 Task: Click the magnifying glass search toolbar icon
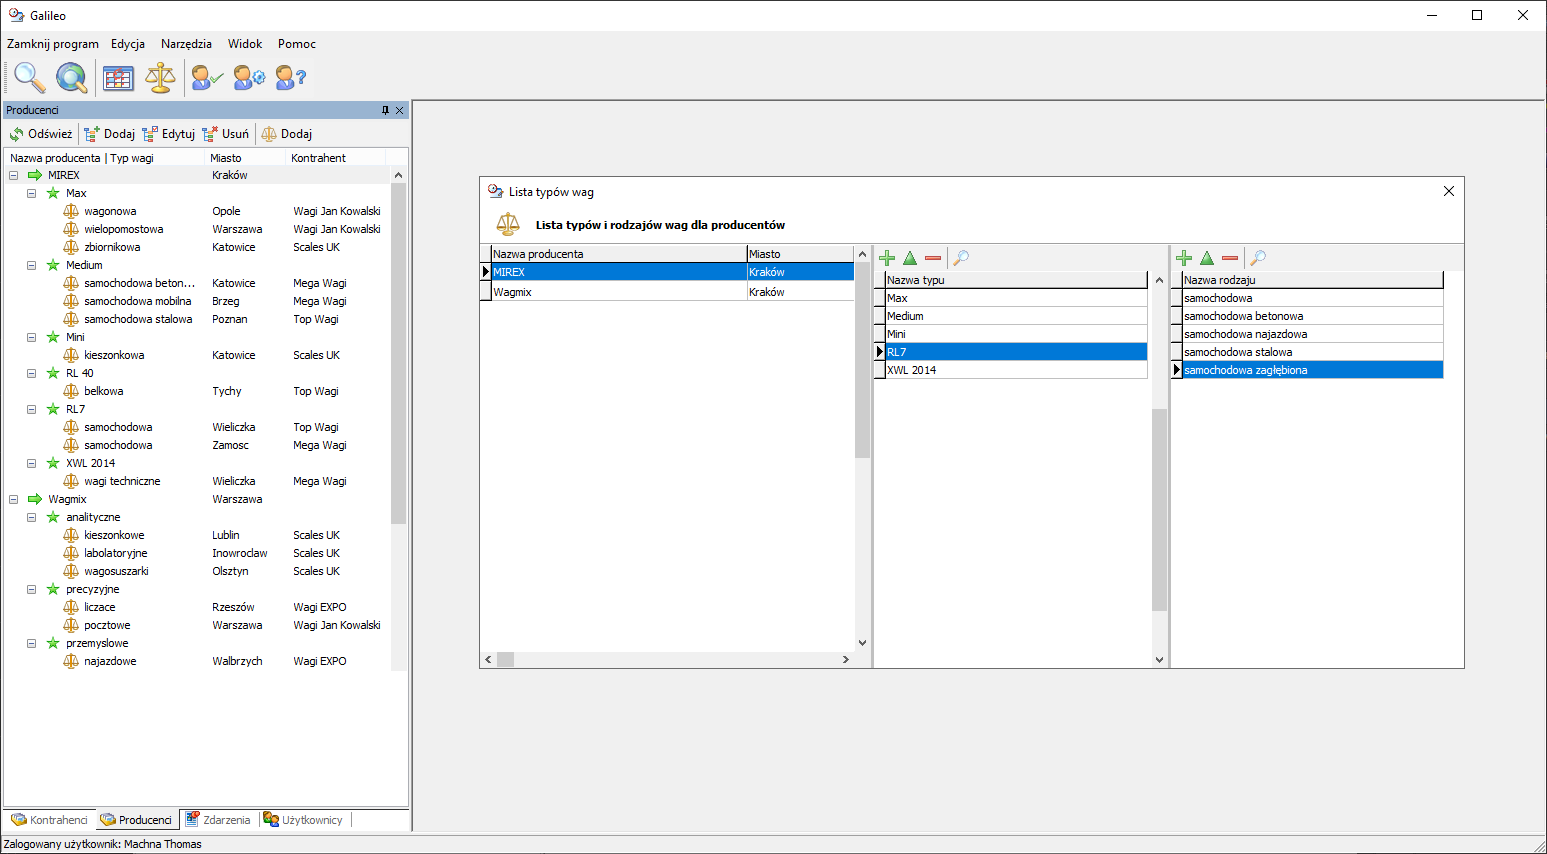coord(29,77)
